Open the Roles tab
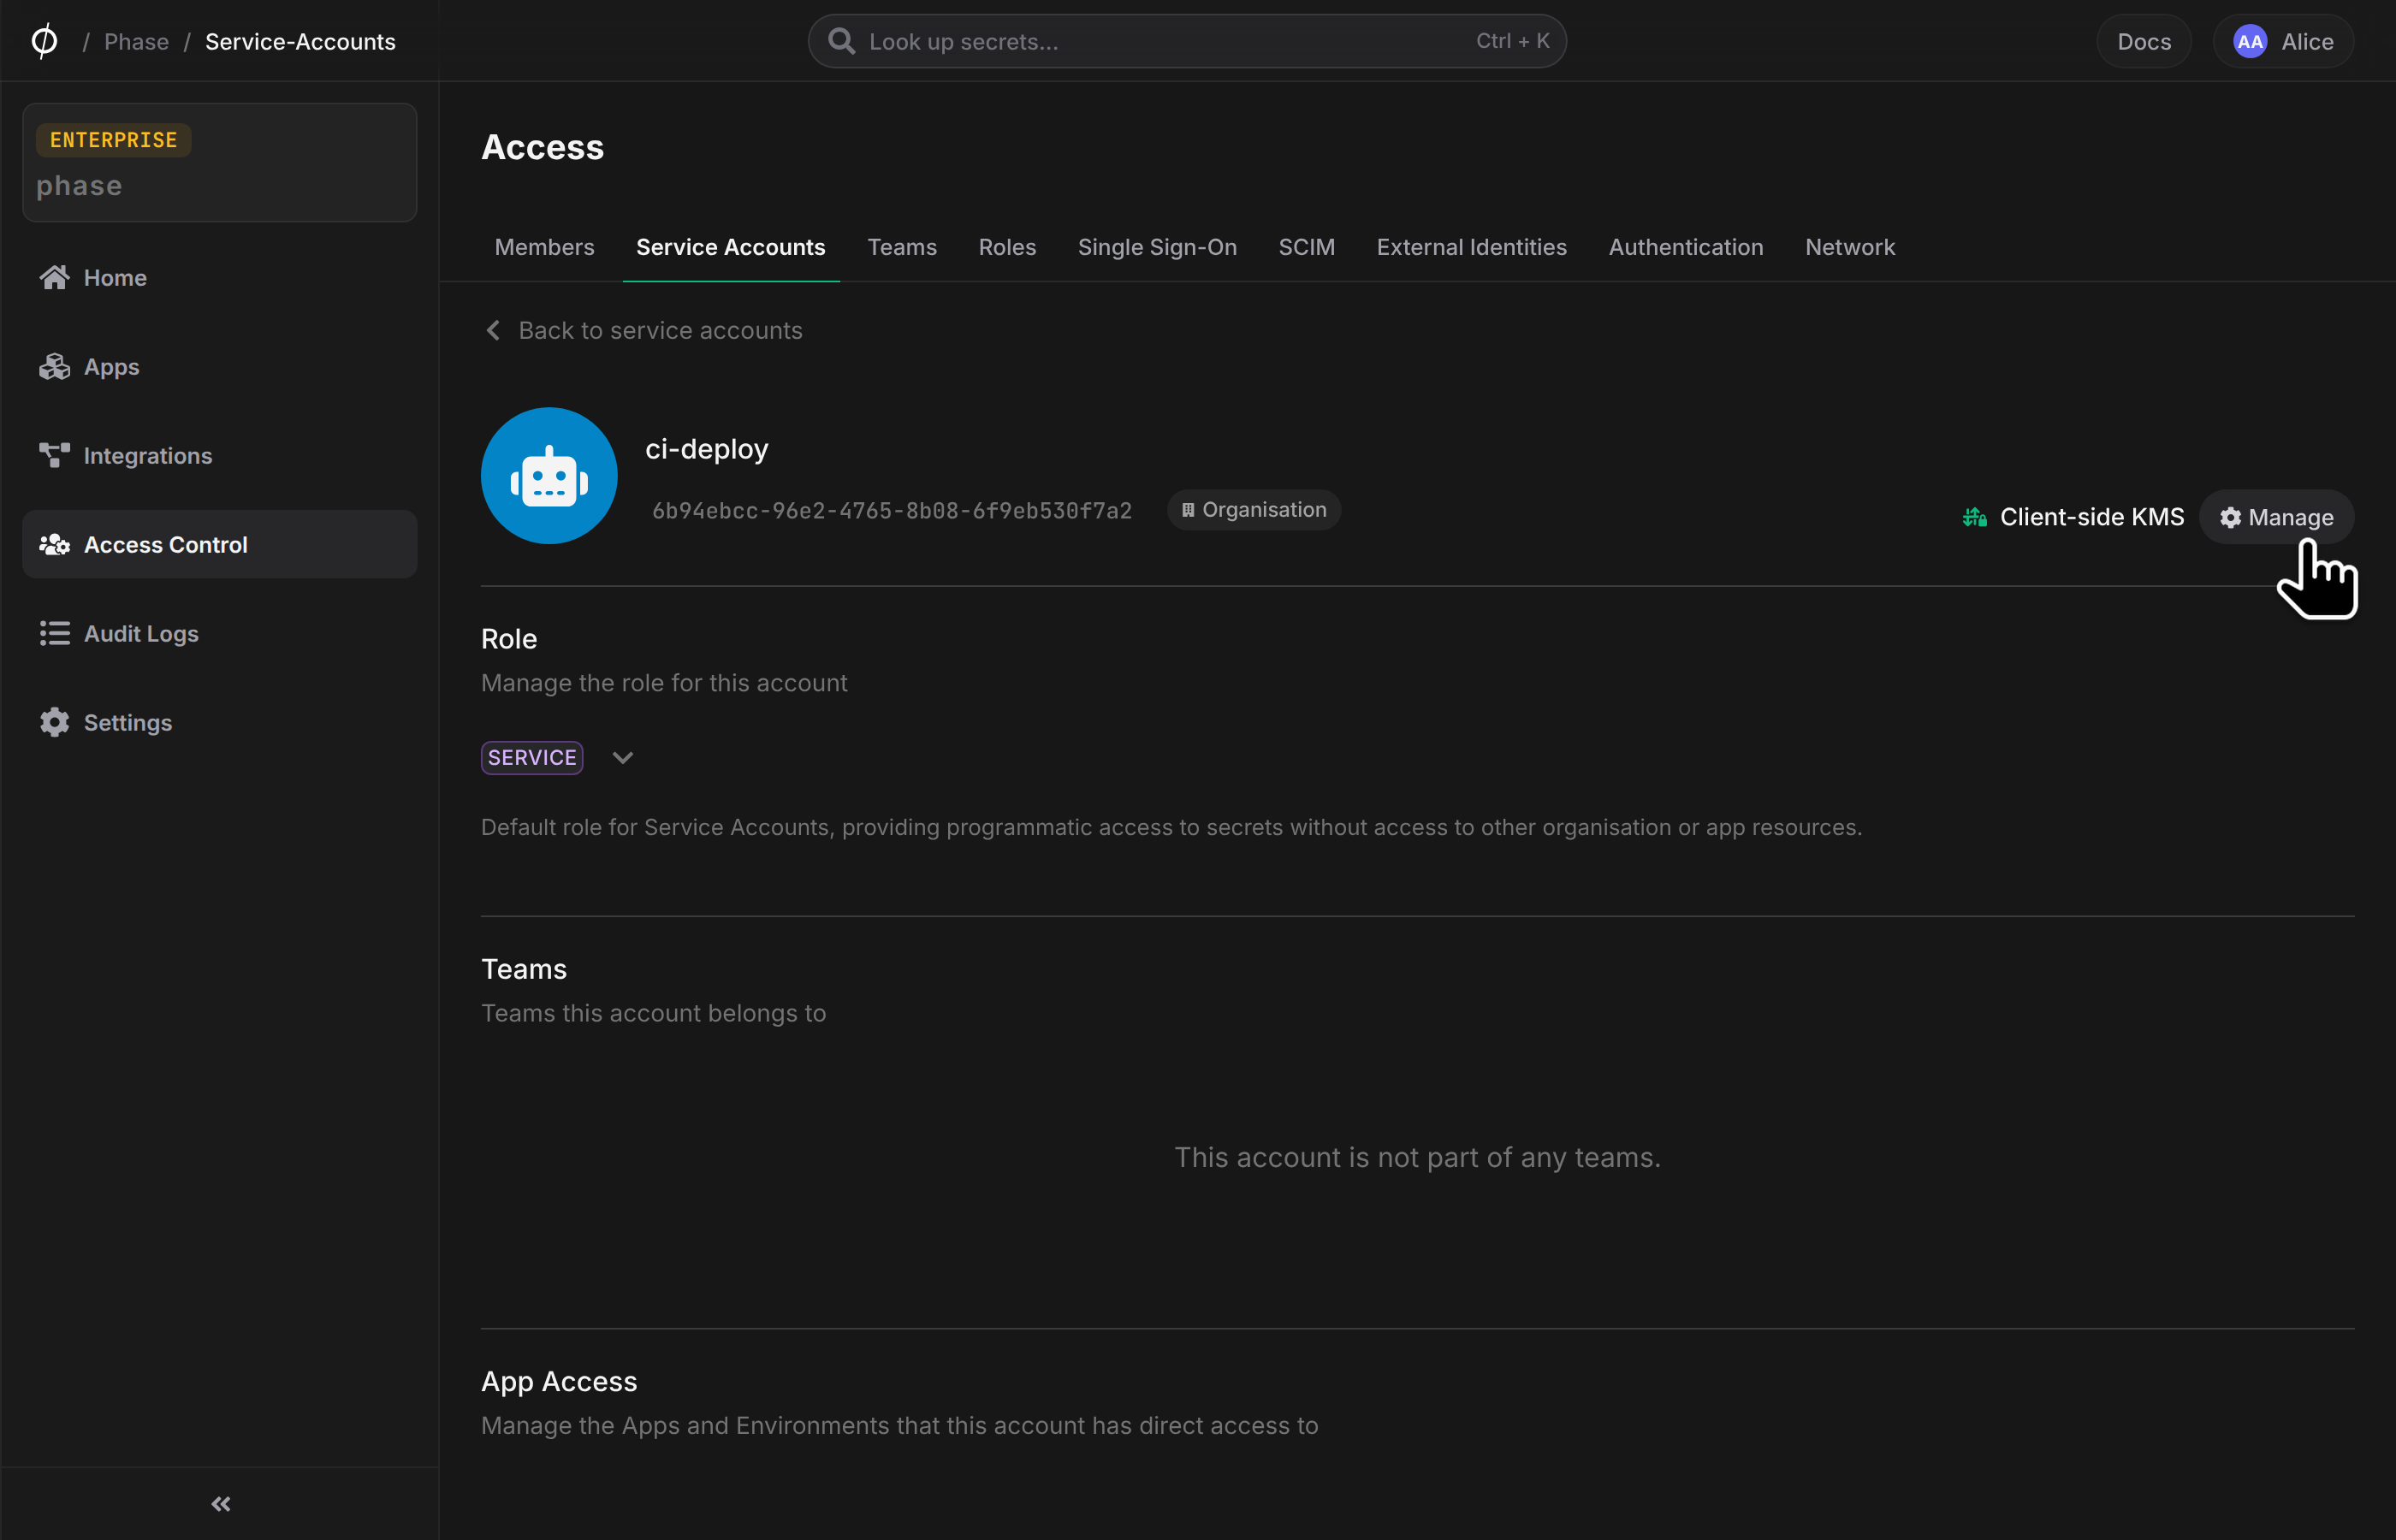Image resolution: width=2396 pixels, height=1540 pixels. 1007,247
